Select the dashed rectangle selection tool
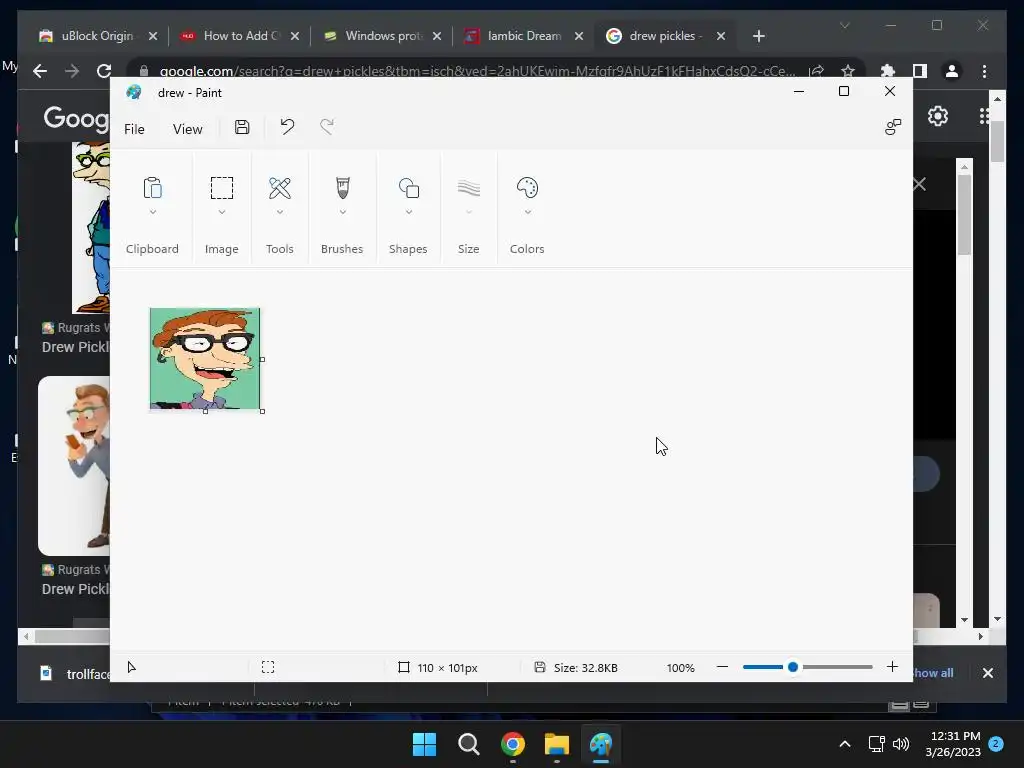 [x=221, y=188]
